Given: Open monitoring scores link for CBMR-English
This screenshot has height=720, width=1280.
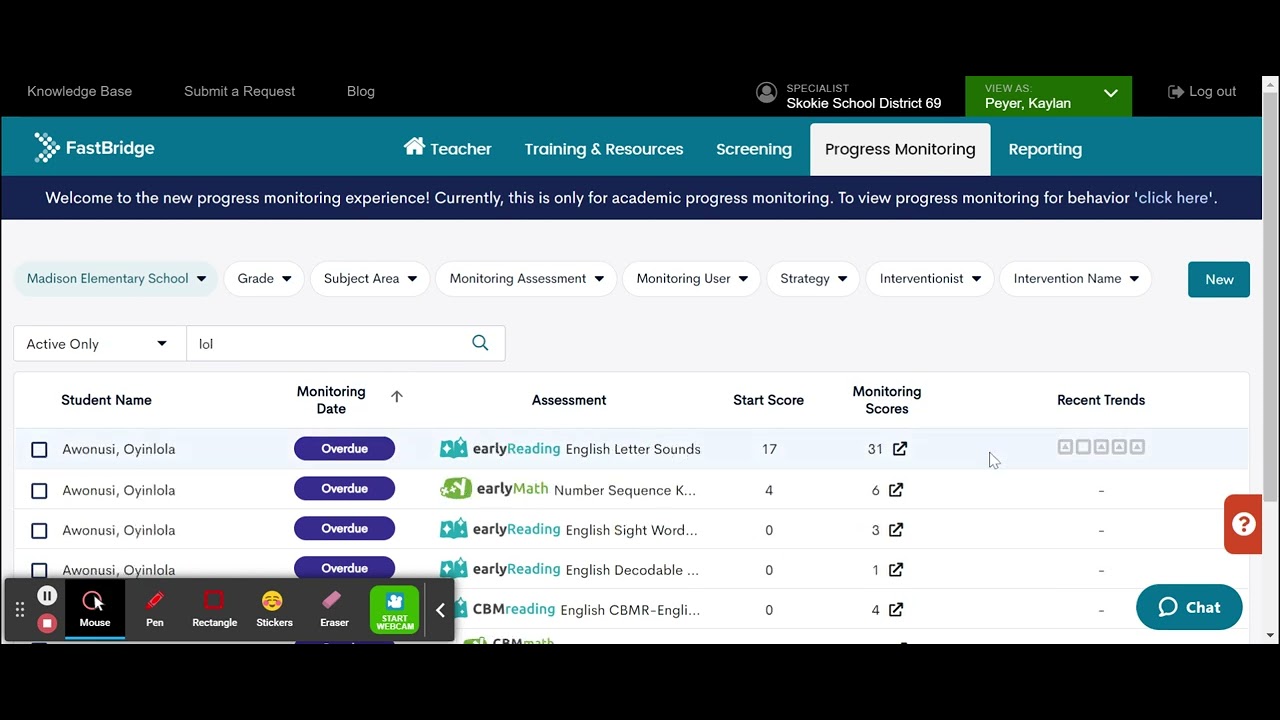Looking at the screenshot, I should tap(896, 609).
